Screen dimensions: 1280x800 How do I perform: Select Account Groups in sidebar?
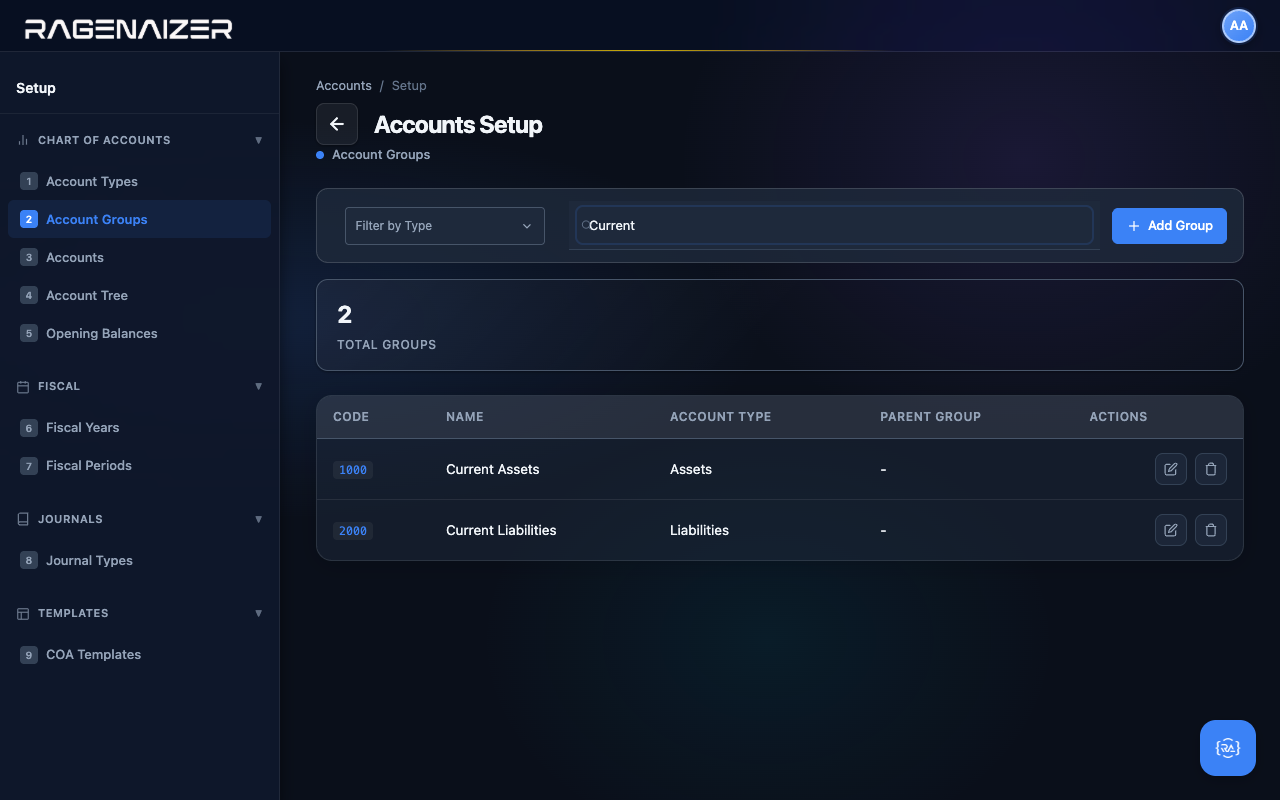pos(139,219)
